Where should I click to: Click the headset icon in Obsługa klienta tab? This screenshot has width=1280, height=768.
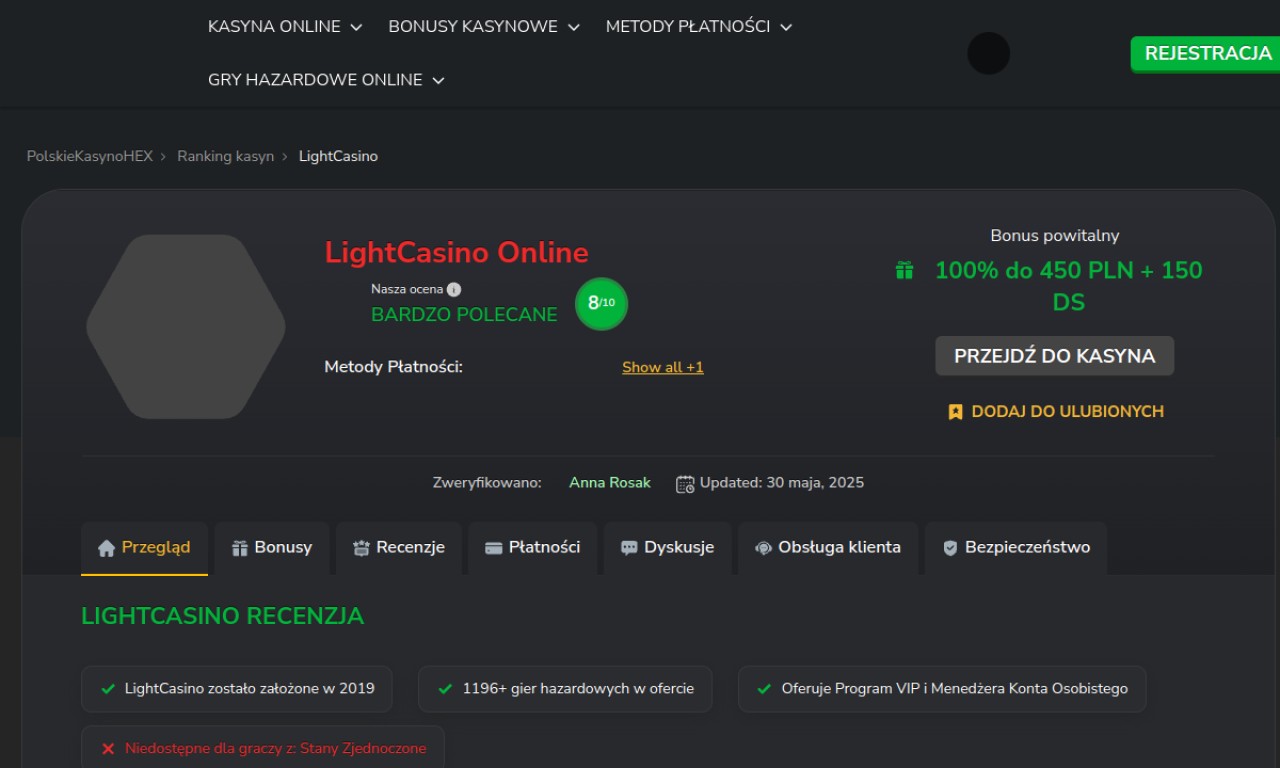coord(763,548)
